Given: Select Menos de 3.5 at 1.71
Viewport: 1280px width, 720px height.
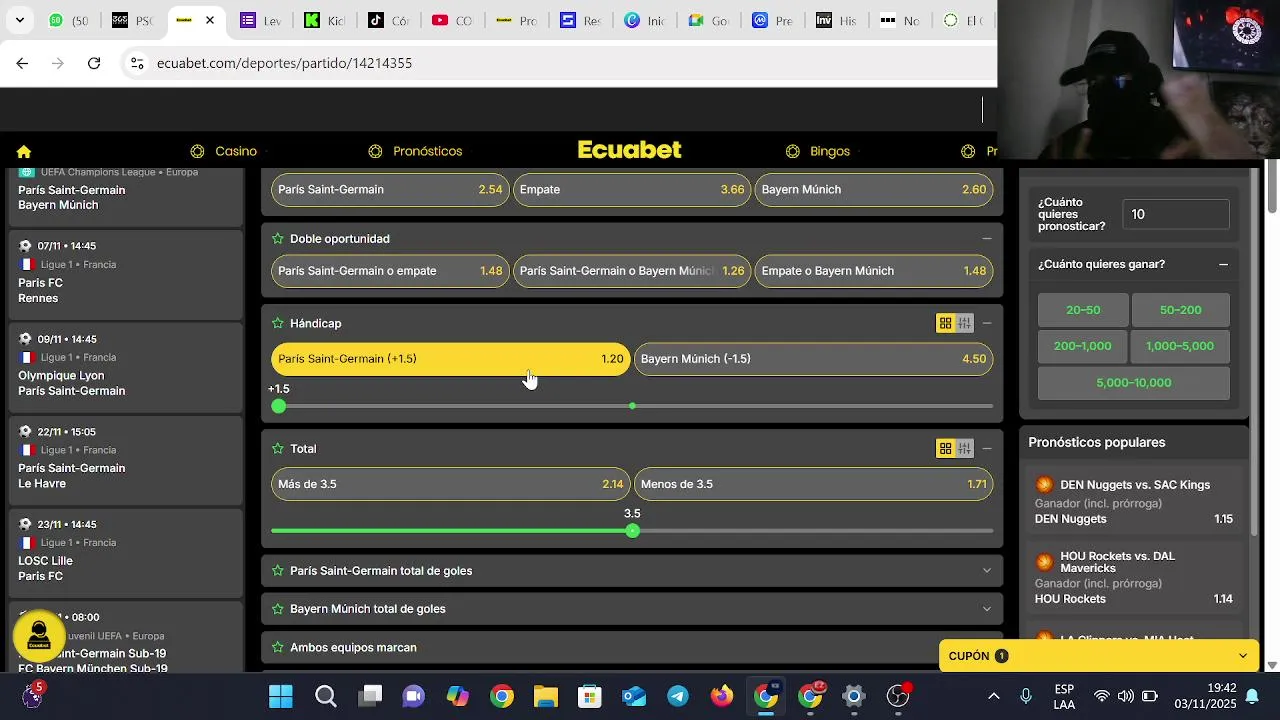Looking at the screenshot, I should tap(814, 484).
